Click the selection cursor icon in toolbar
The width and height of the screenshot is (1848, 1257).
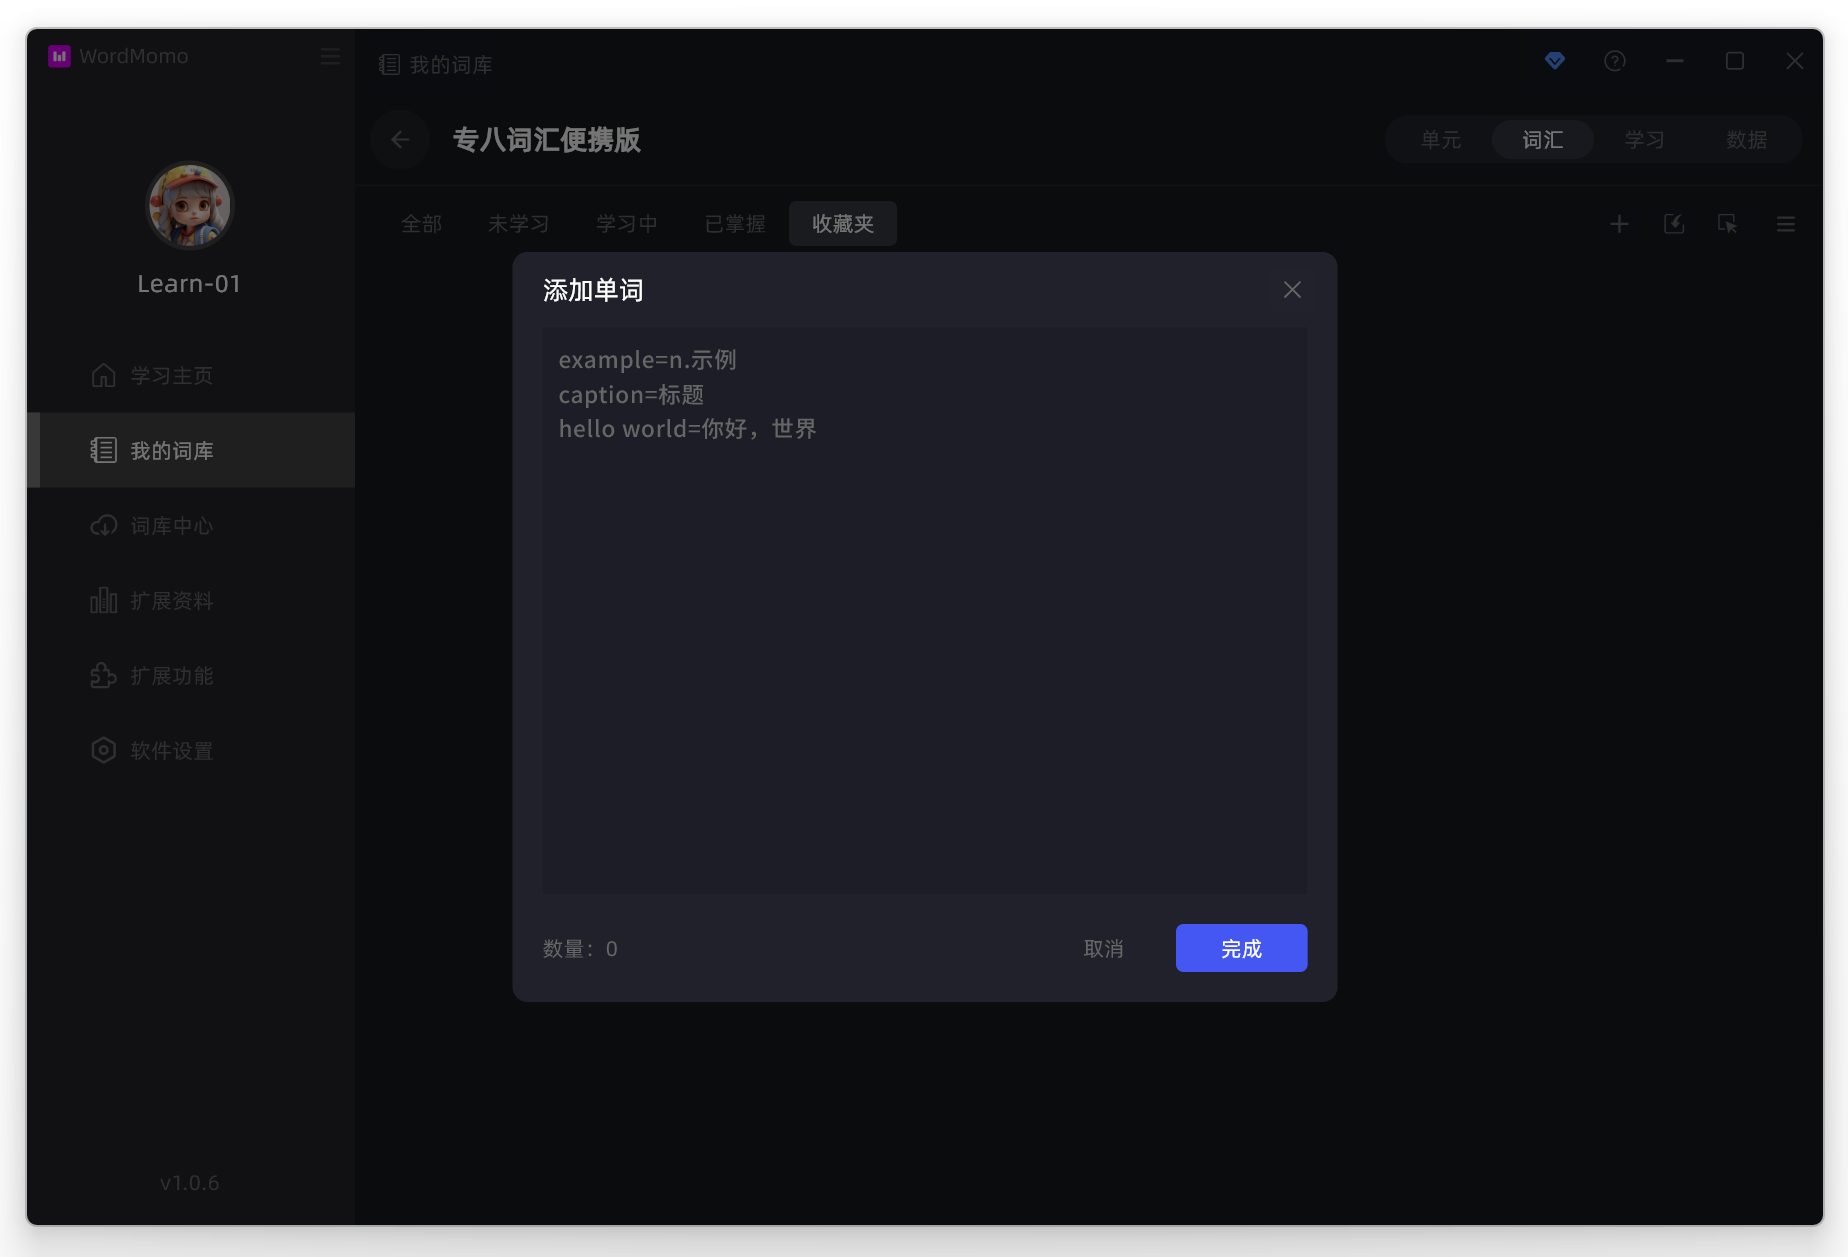[1727, 224]
